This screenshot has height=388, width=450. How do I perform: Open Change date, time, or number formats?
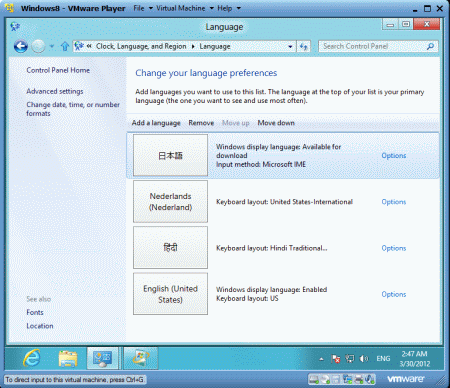73,109
